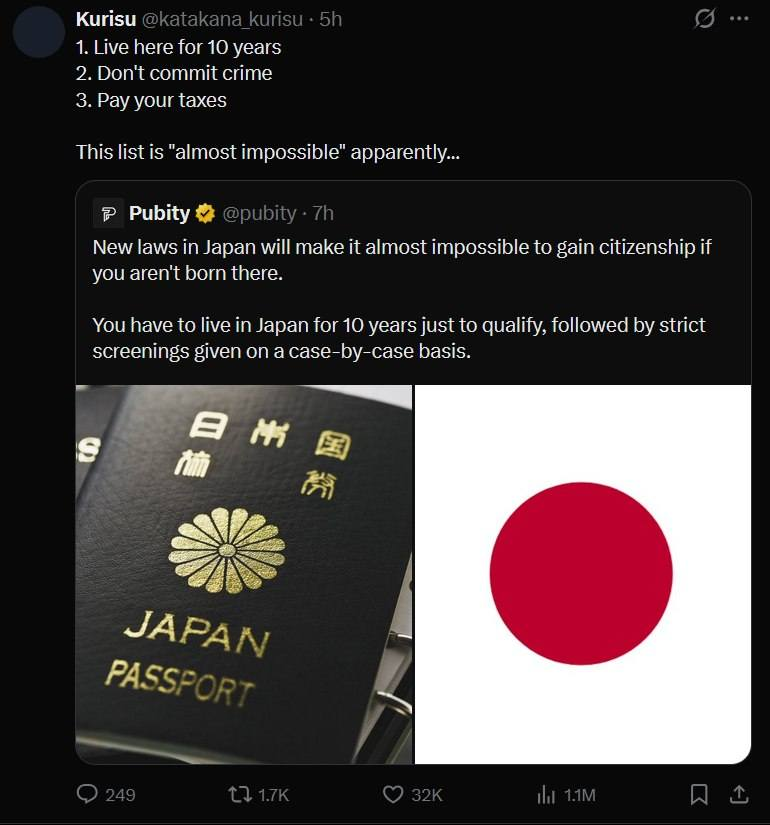The image size is (770, 825).
Task: Open the 7h timestamp on quoted post
Action: point(323,213)
